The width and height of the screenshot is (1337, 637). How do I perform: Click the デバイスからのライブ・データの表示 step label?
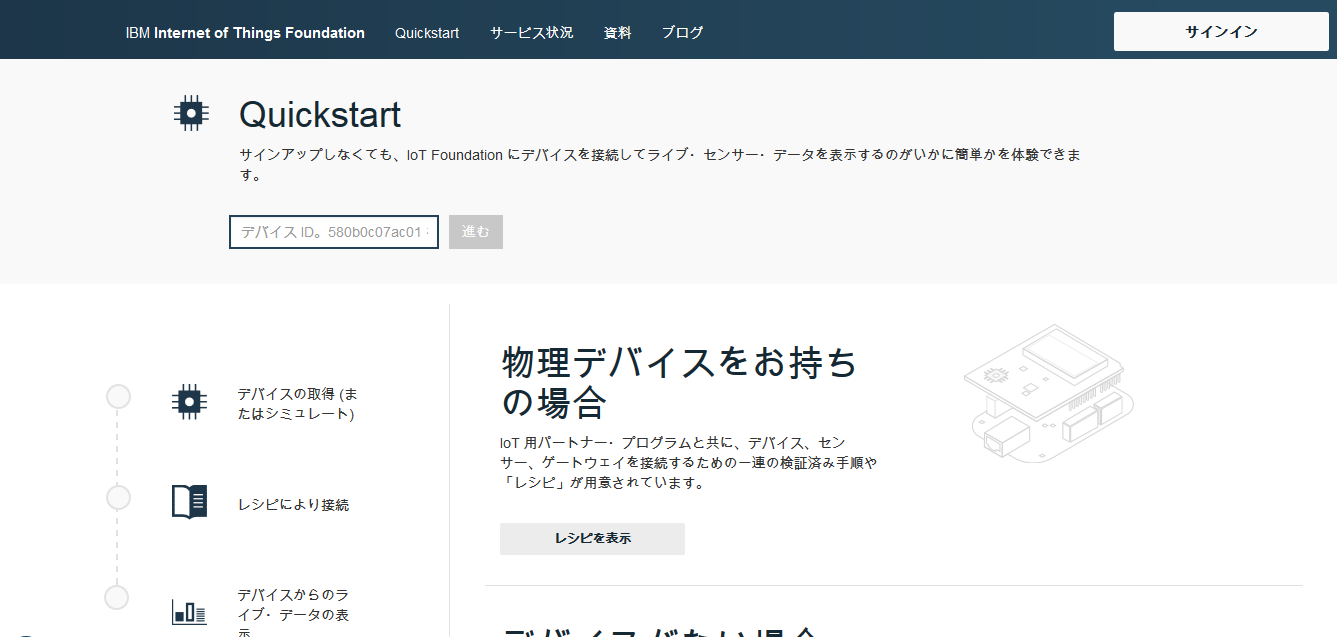coord(293,613)
